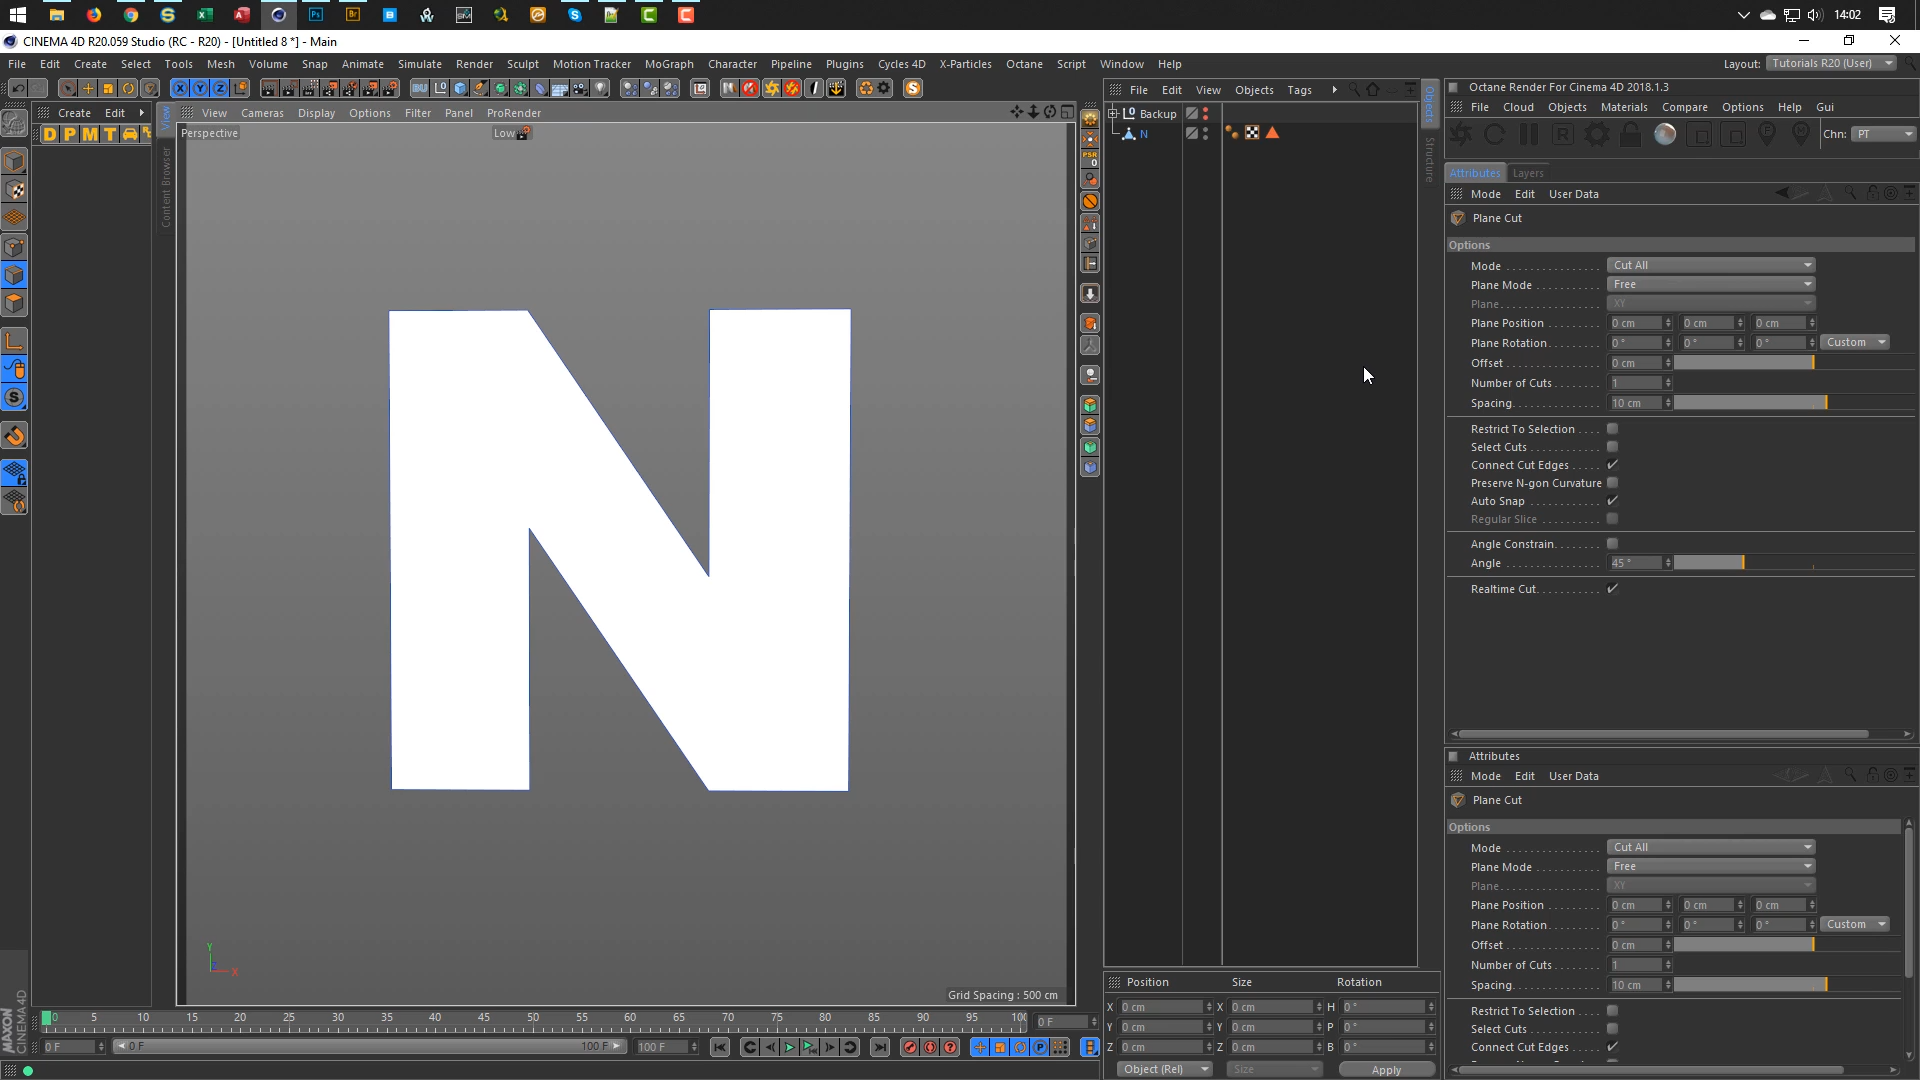Toggle Connect Cut Edges checkbox
This screenshot has height=1080, width=1920.
[x=1614, y=464]
